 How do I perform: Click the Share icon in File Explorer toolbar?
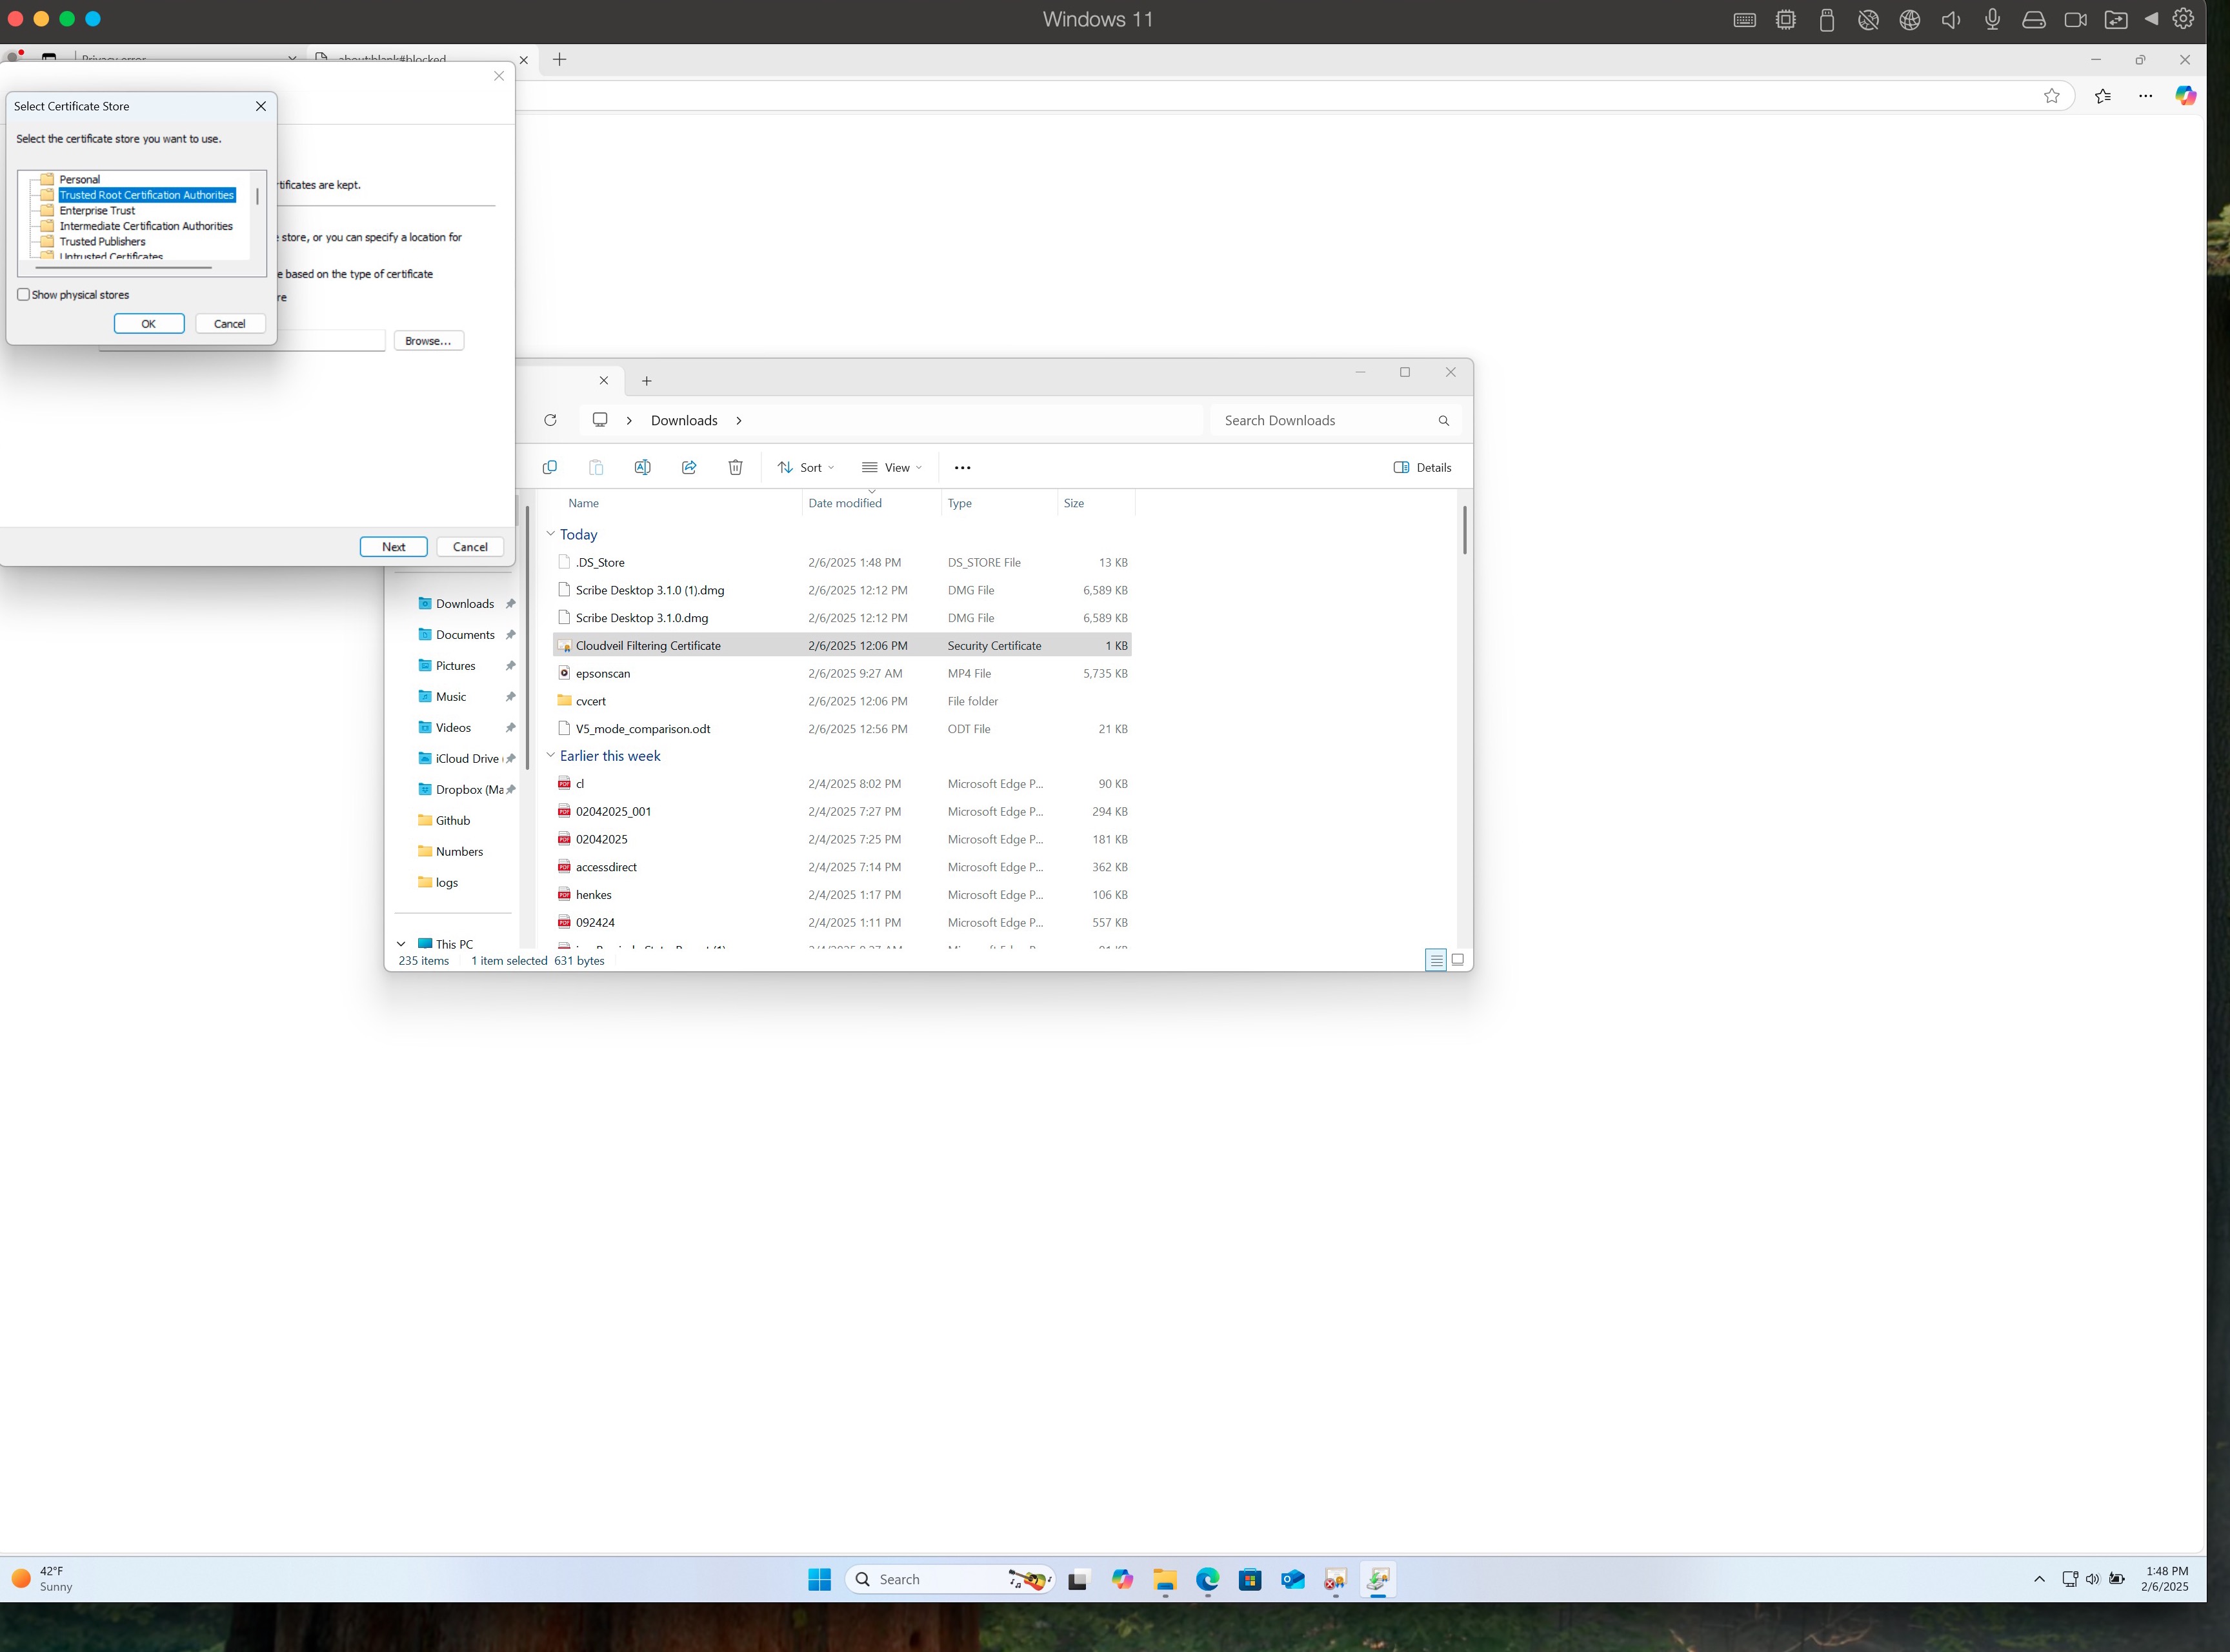(689, 467)
